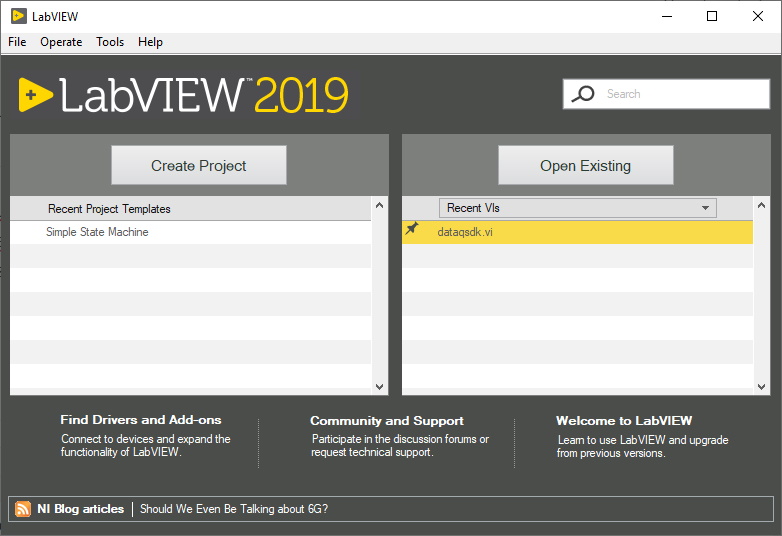This screenshot has height=536, width=782.
Task: Open the dataqsdk.vi recent file
Action: coord(578,232)
